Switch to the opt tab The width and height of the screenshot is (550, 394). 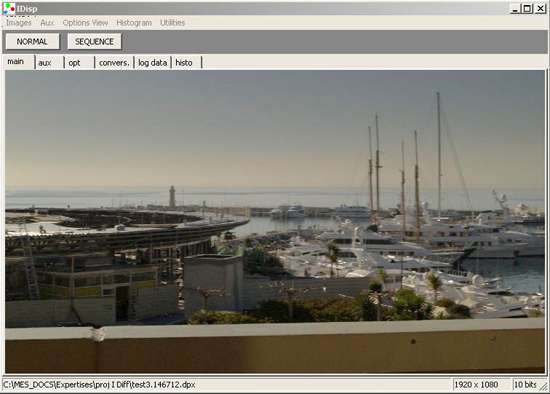point(79,63)
